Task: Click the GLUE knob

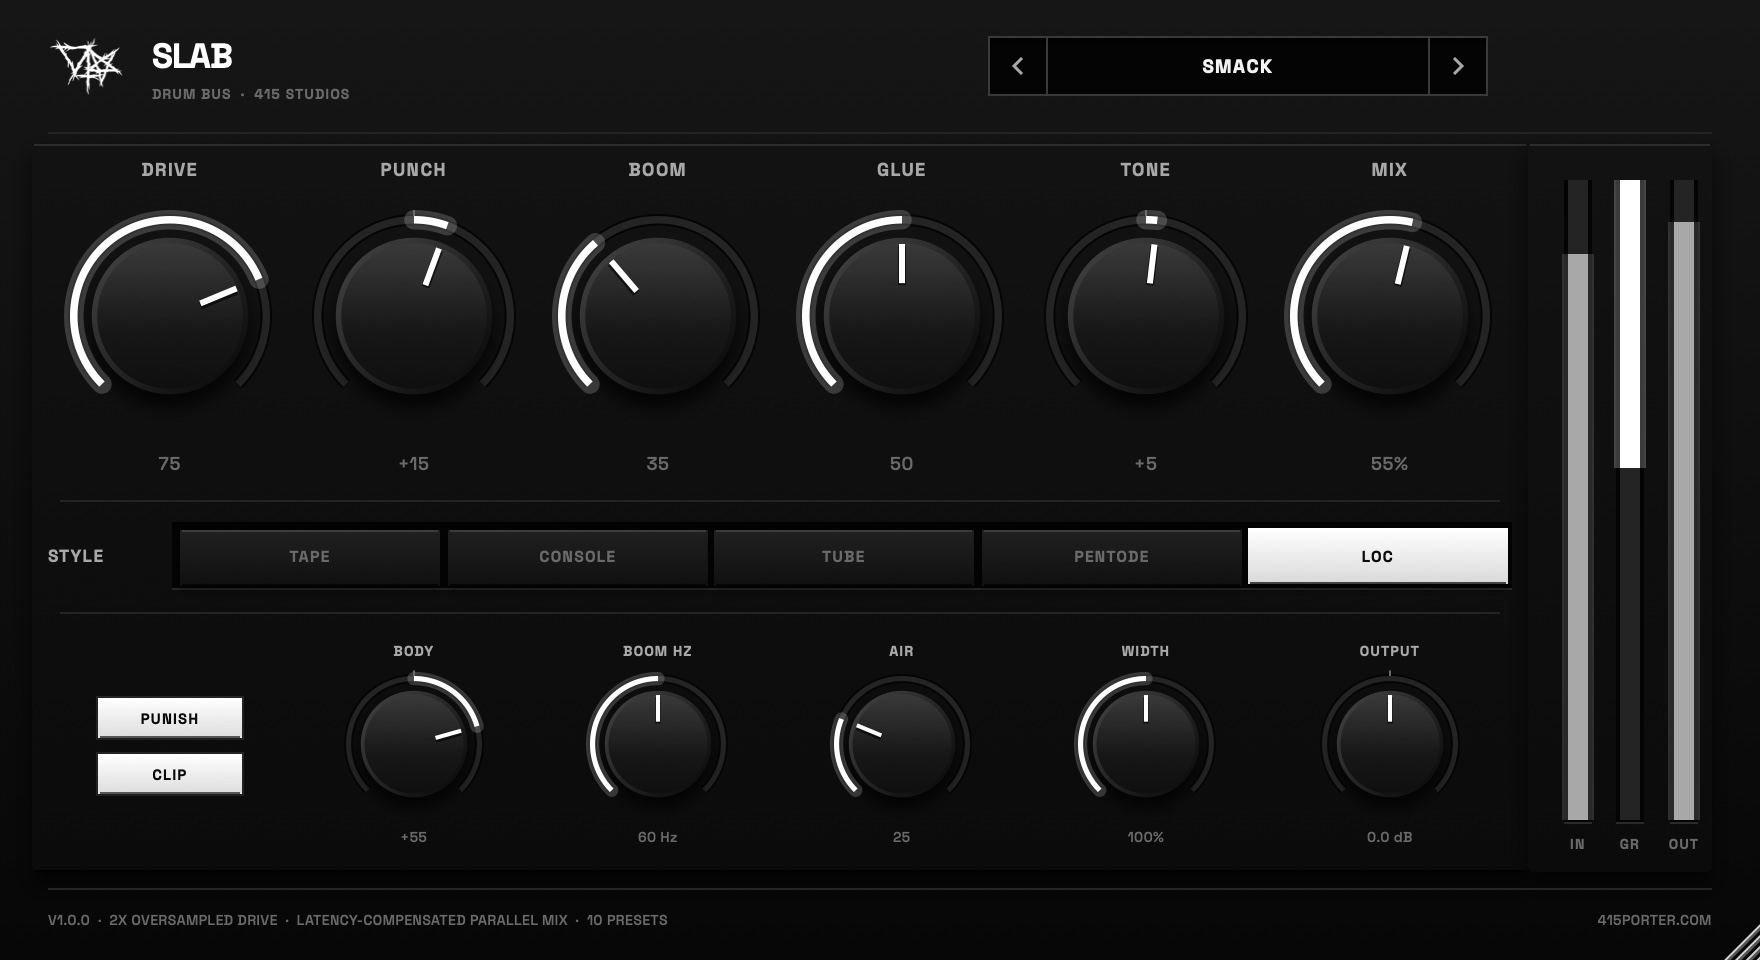Action: coord(901,315)
